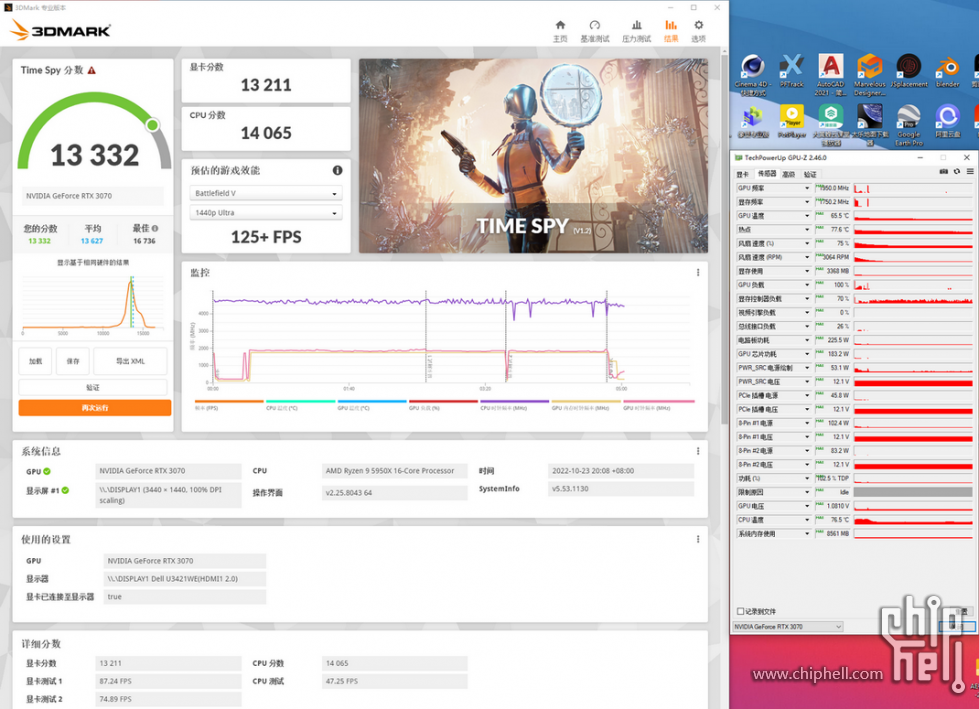The image size is (979, 709).
Task: Click the GPU 温度 sensor graph
Action: pyautogui.click(x=913, y=216)
